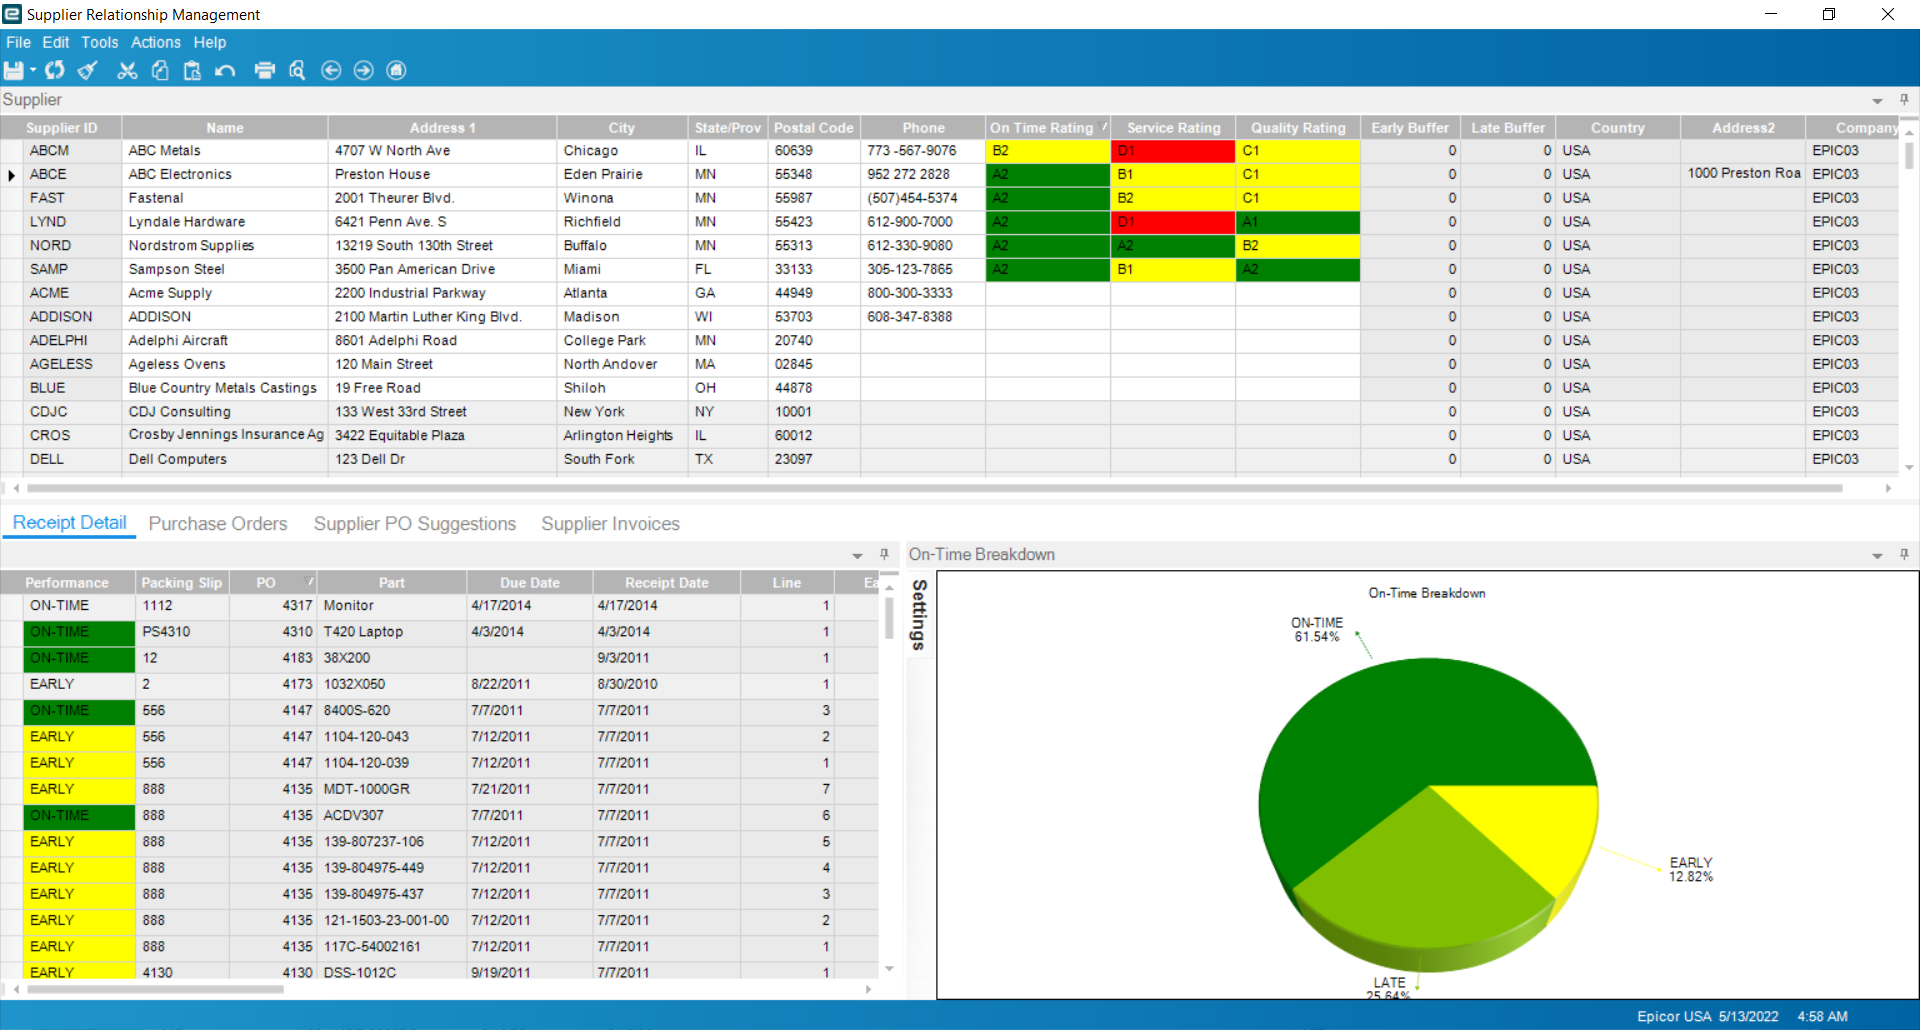The image size is (1920, 1030).
Task: Toggle the Receipt Detail panel pin
Action: coord(884,554)
